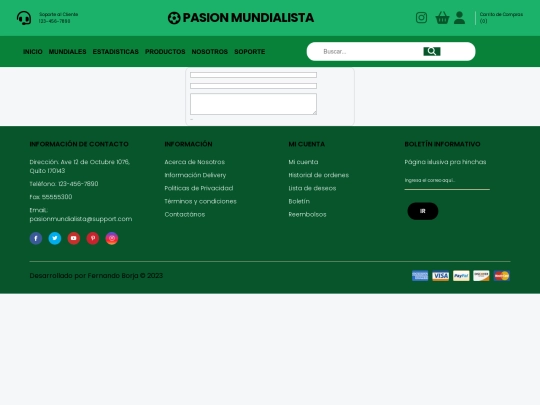Open Mi cuenta link
The height and width of the screenshot is (405, 540).
pos(303,162)
